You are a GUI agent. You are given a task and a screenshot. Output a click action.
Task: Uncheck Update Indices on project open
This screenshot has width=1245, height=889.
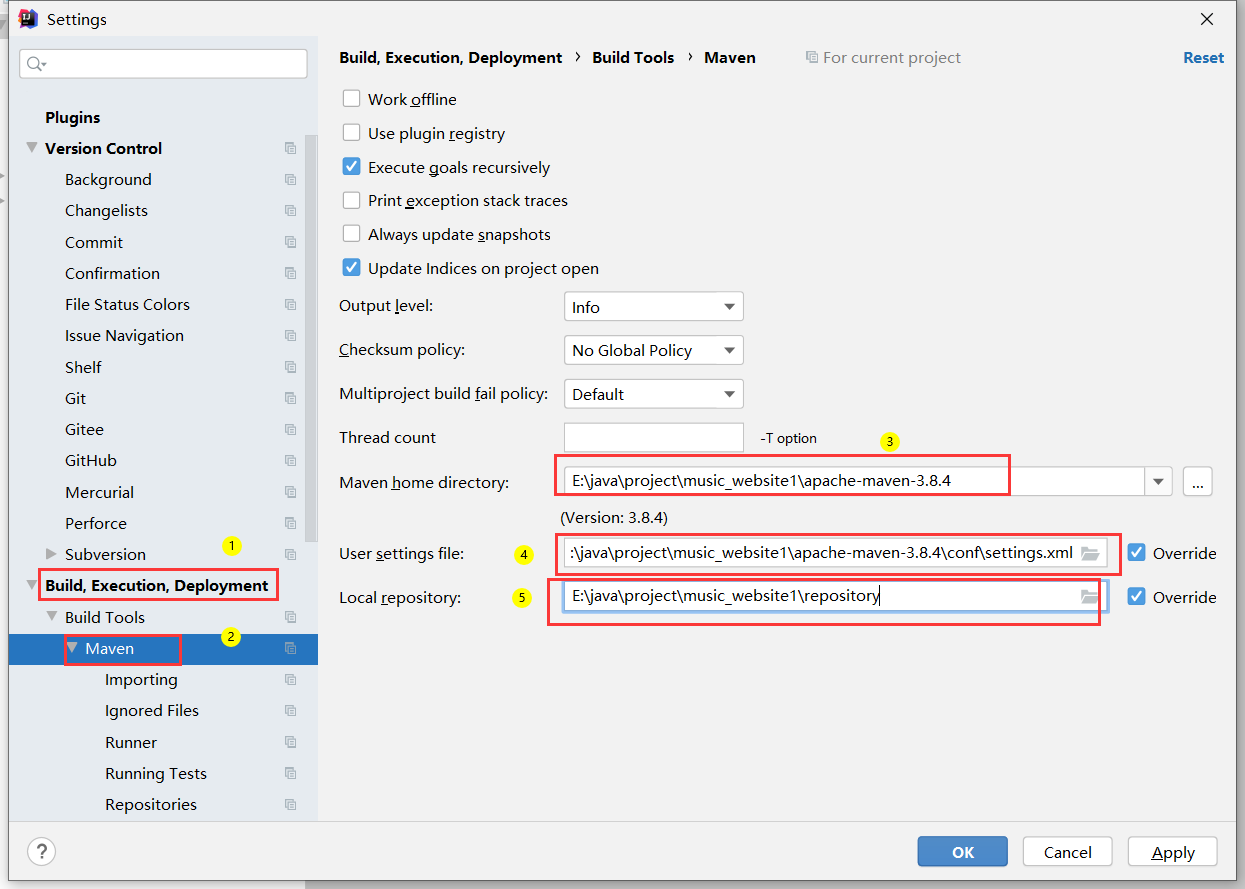point(351,268)
